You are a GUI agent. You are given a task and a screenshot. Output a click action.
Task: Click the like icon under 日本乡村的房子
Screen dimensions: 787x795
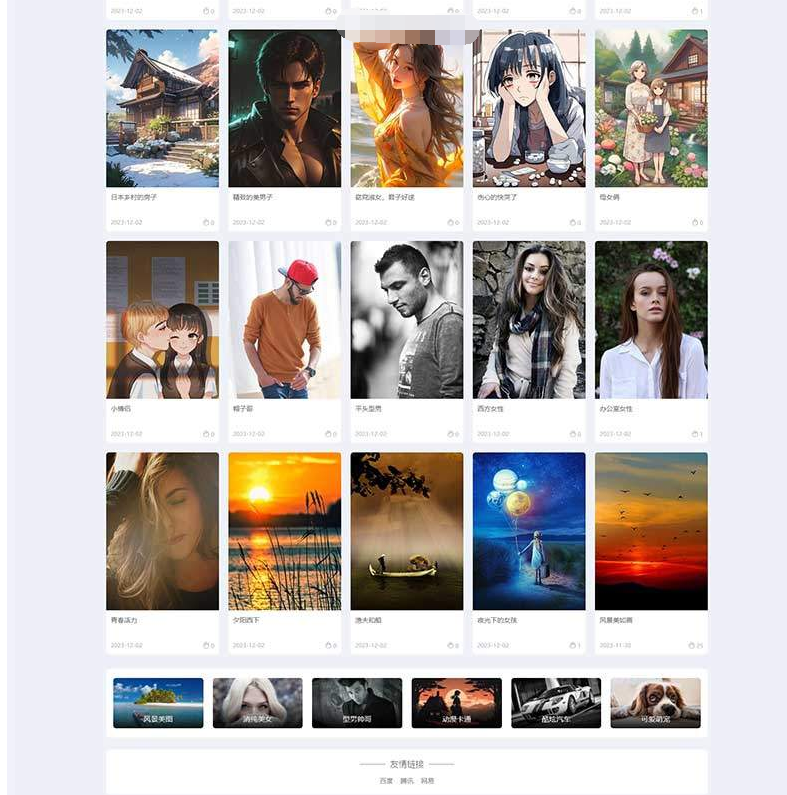(206, 223)
